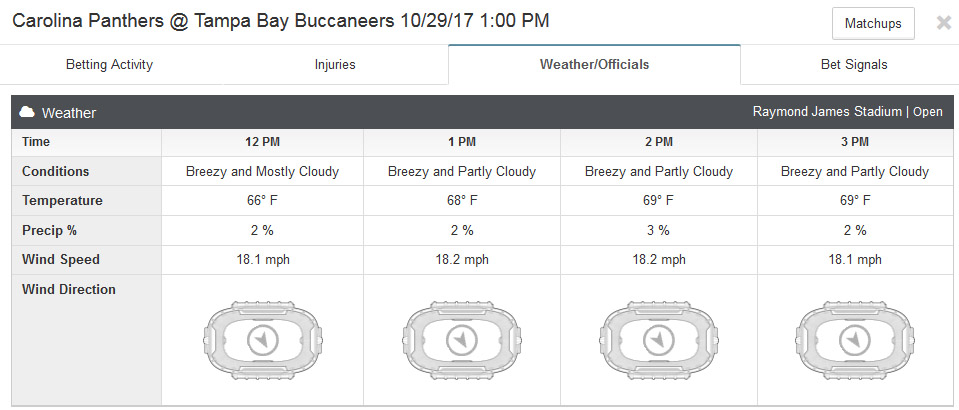The height and width of the screenshot is (410, 959).
Task: Click the 2 PM wind direction stadium icon
Action: pos(659,339)
